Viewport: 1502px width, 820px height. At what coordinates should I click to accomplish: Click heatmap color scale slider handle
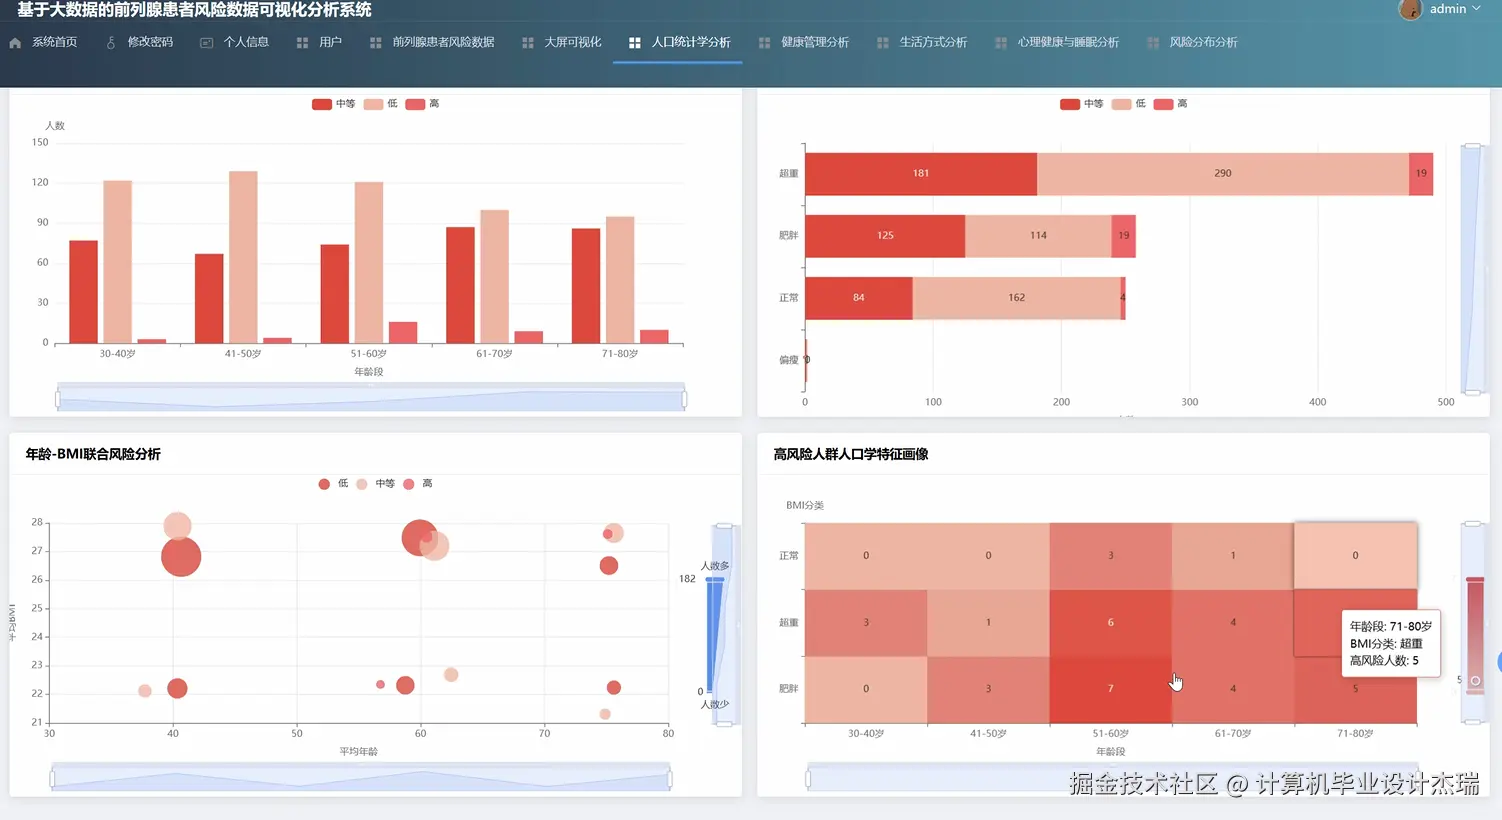point(1475,681)
